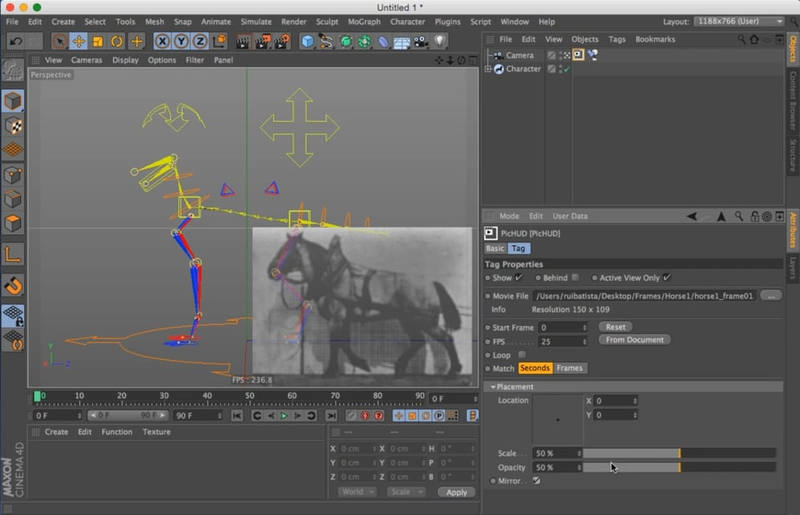Uncheck the Show checkbox in Tag Properties
The width and height of the screenshot is (800, 515).
[522, 277]
